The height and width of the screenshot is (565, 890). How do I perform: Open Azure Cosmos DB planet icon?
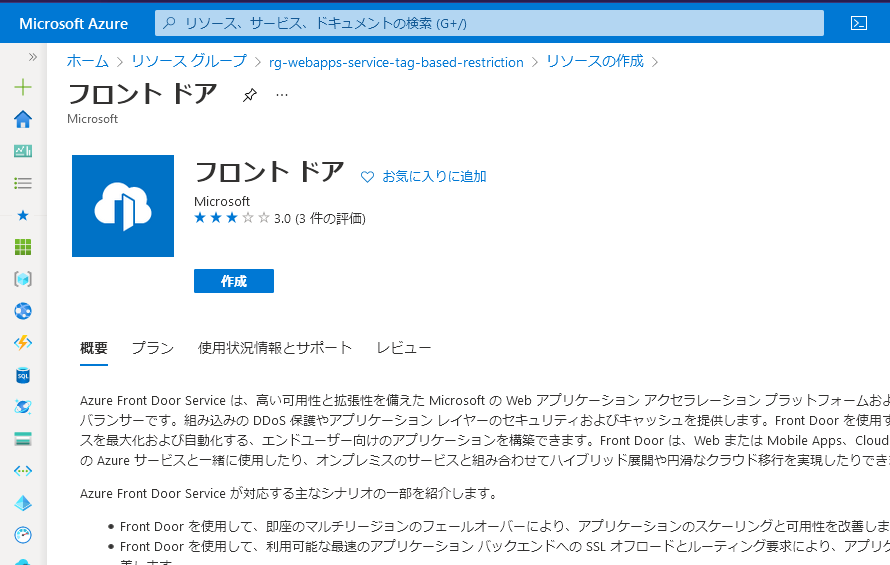point(23,407)
